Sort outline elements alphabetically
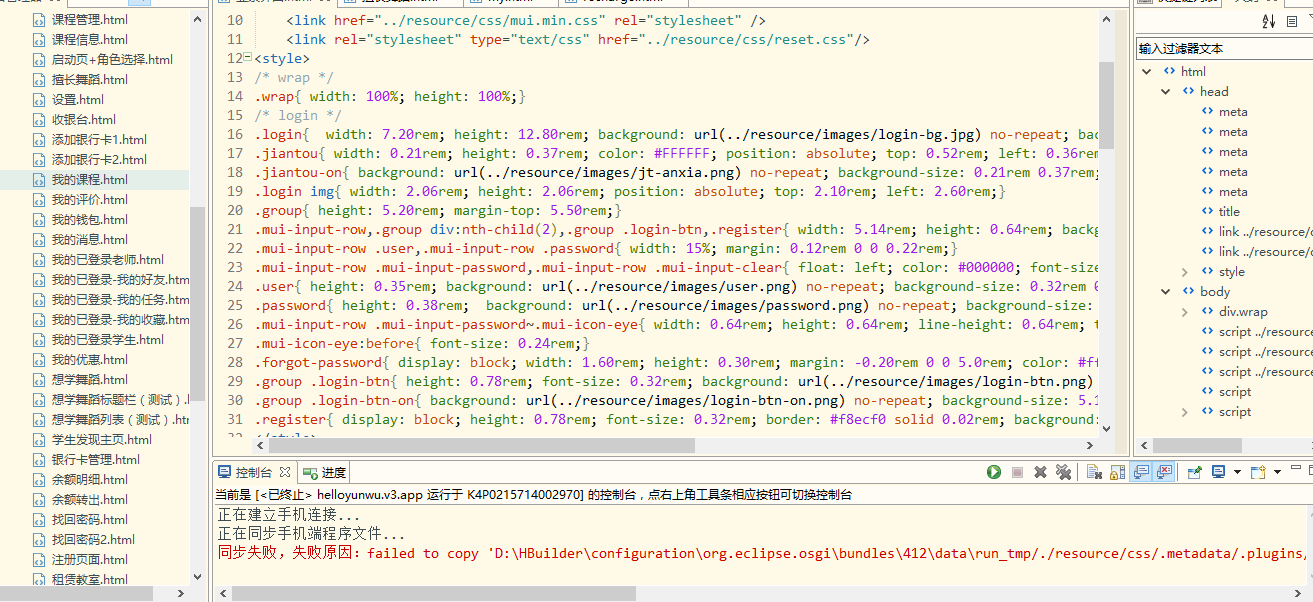The width and height of the screenshot is (1313, 602). [1269, 21]
